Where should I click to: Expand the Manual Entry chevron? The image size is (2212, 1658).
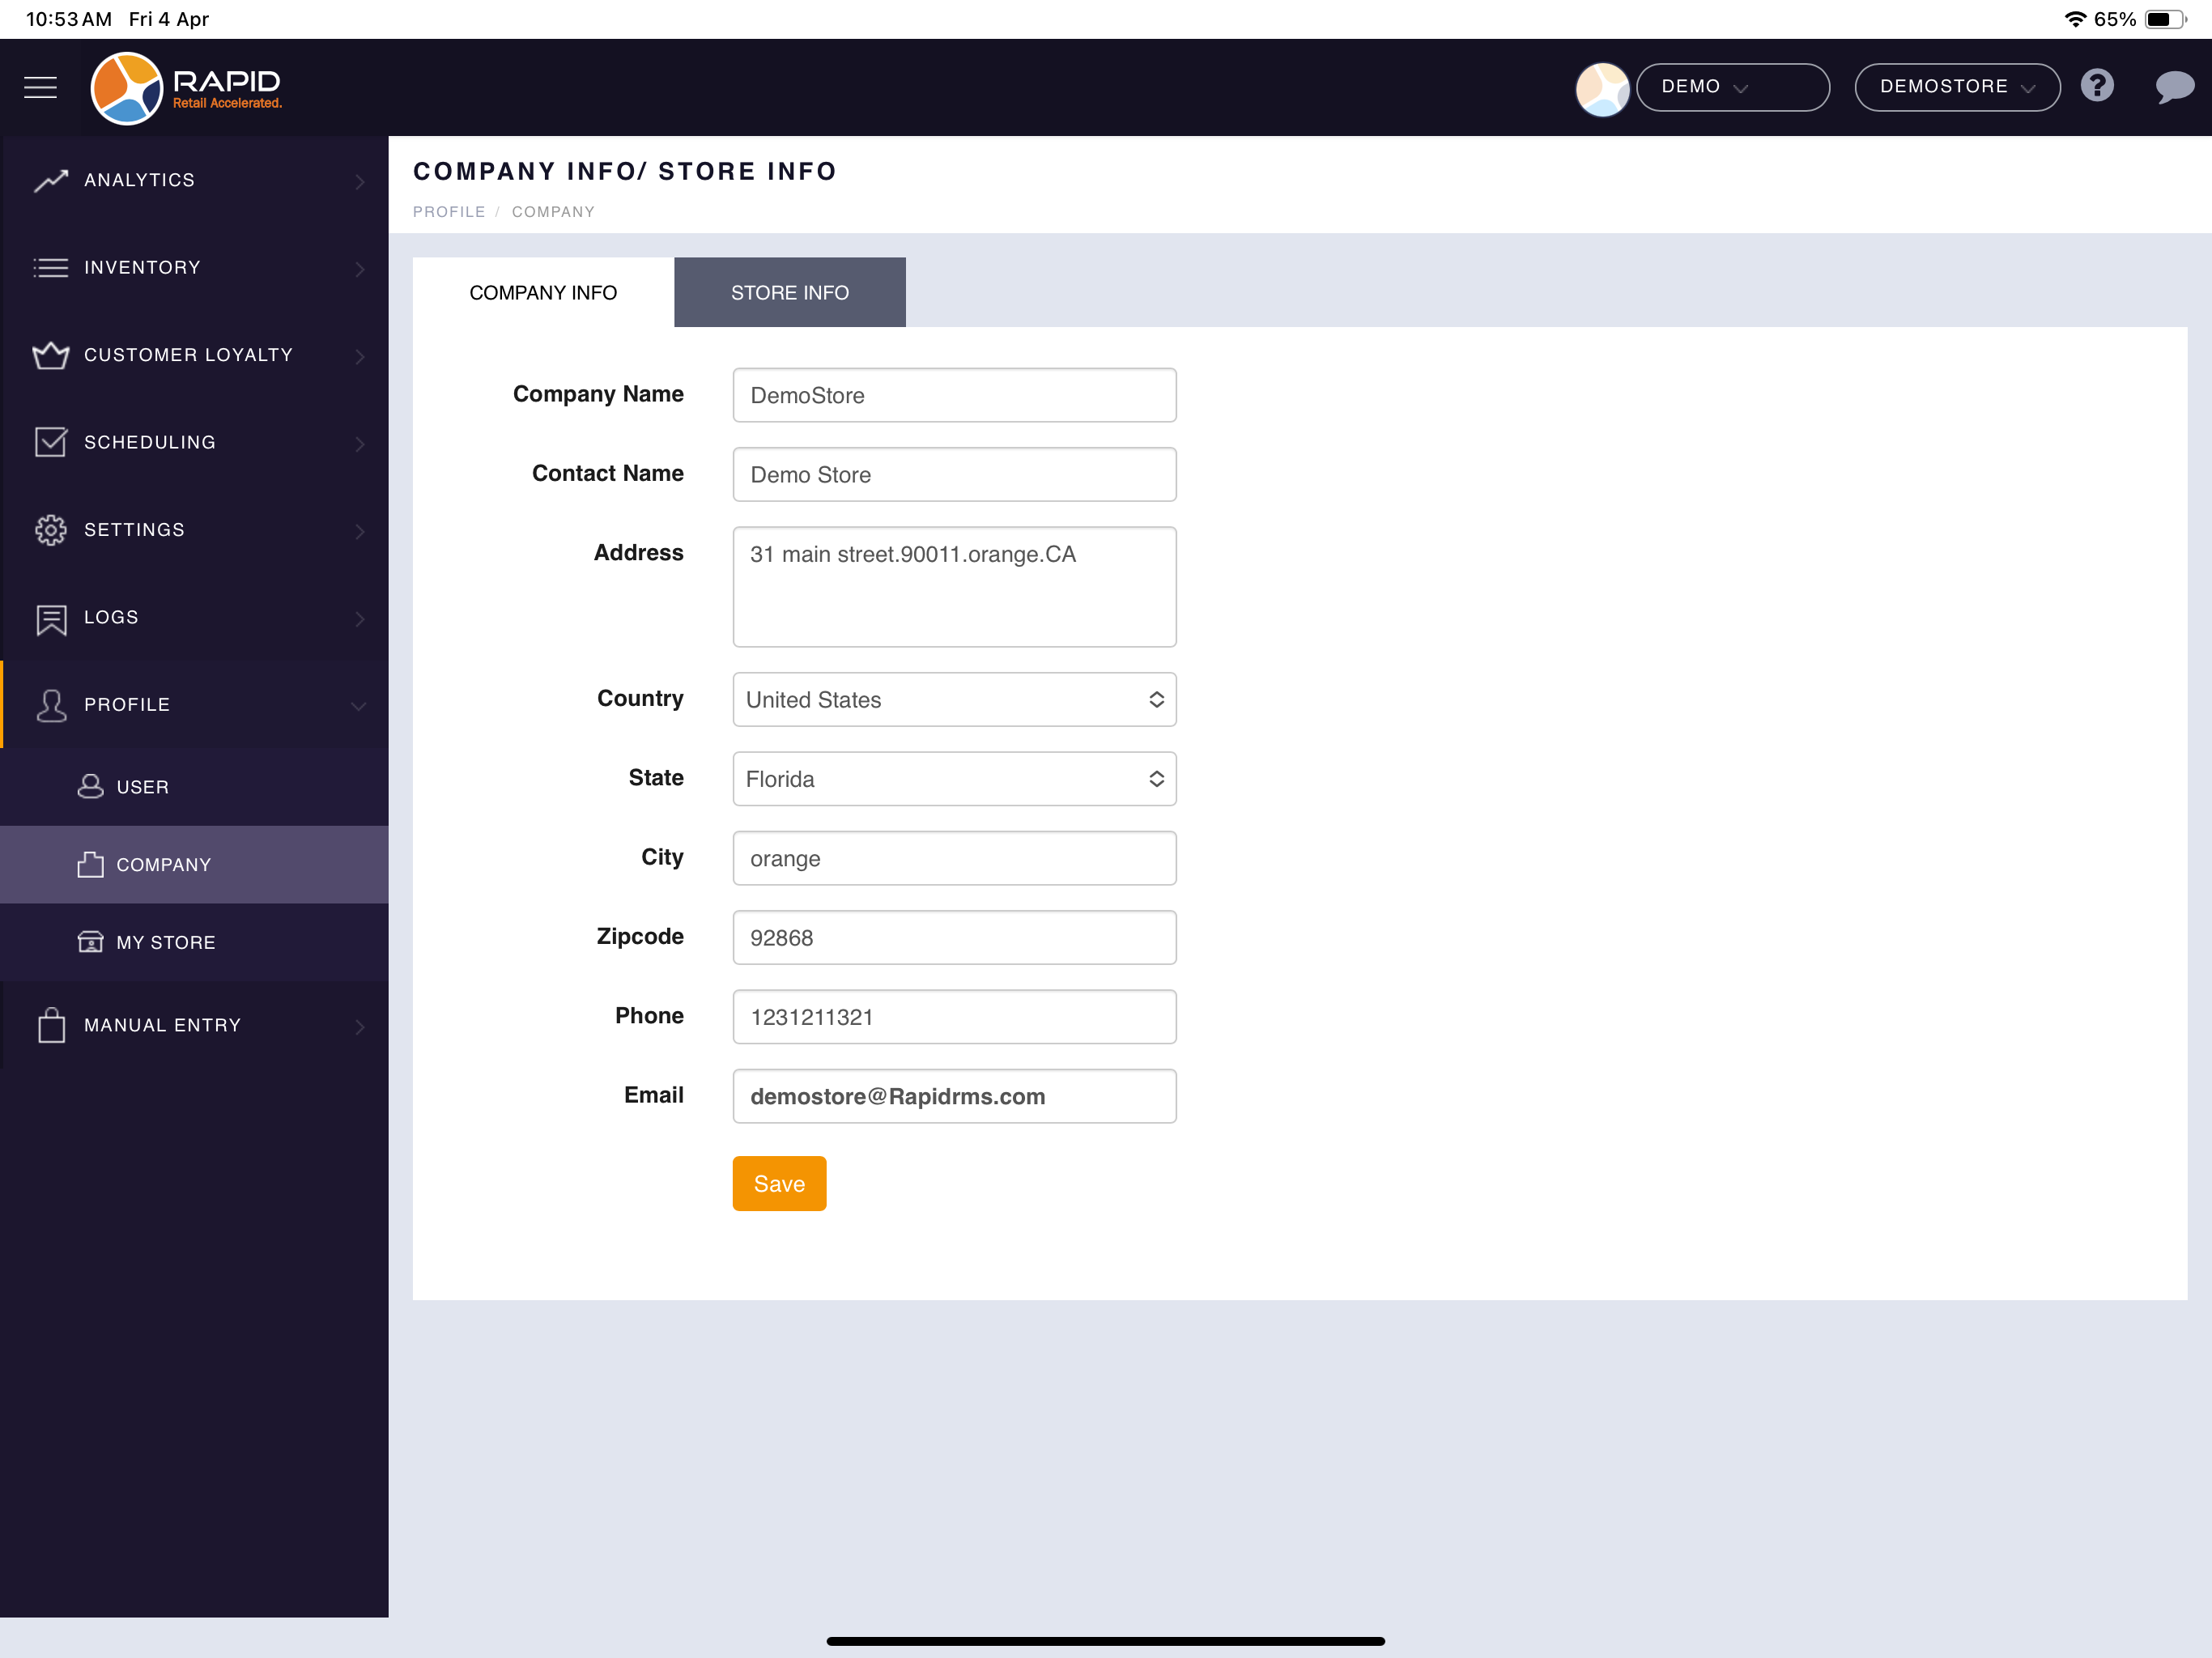tap(360, 1026)
